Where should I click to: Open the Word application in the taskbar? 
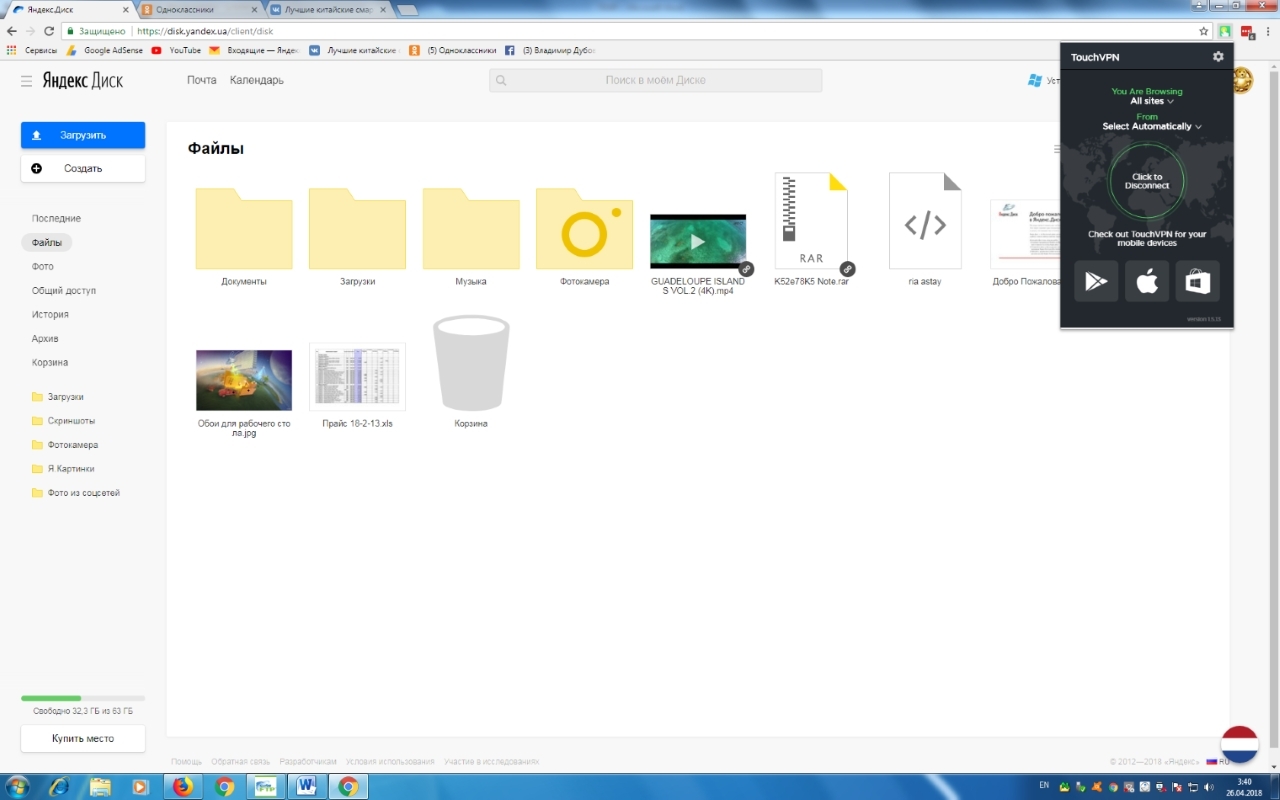306,786
